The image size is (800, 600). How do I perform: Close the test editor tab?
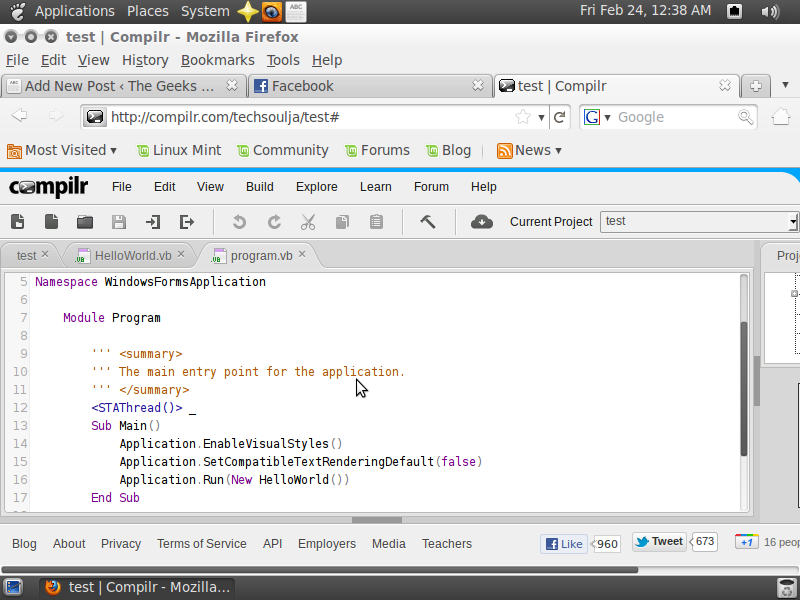coord(45,254)
